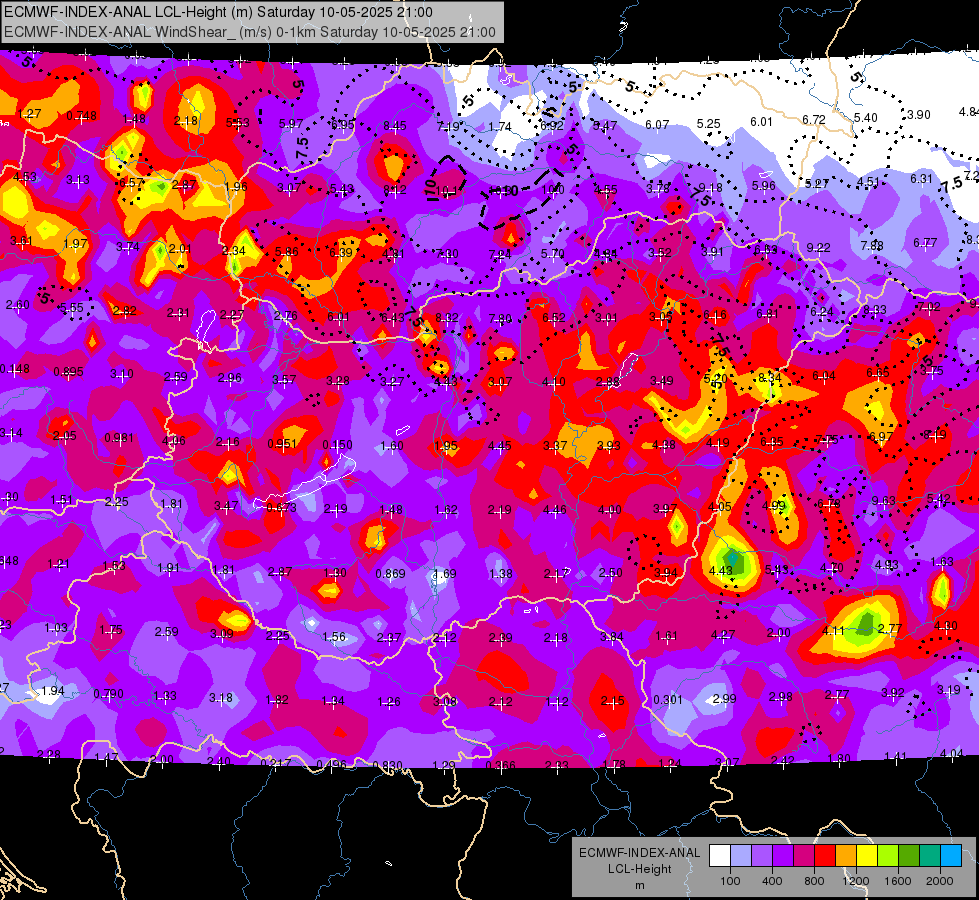Image resolution: width=979 pixels, height=900 pixels.
Task: Click the white swatch in the LCL-Height legend
Action: (x=720, y=856)
